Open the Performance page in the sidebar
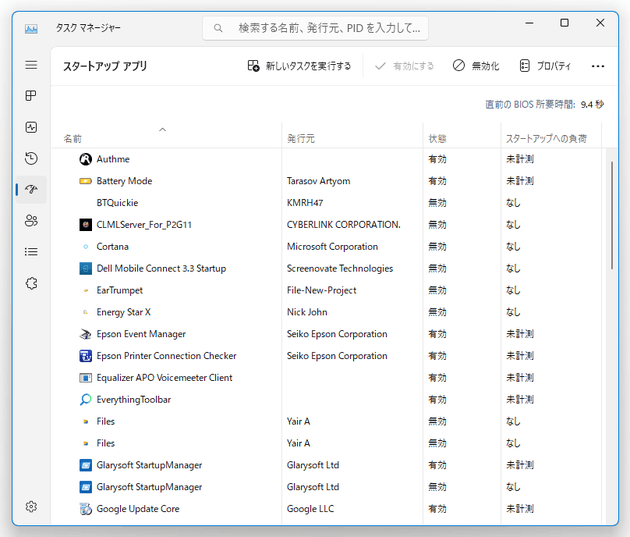 point(31,127)
